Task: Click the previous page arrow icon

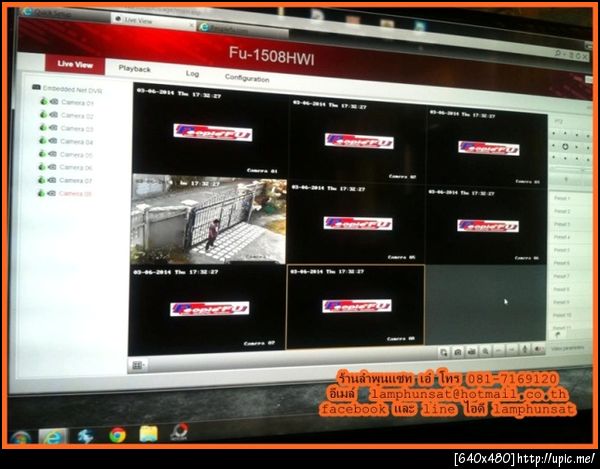Action: pyautogui.click(x=499, y=350)
